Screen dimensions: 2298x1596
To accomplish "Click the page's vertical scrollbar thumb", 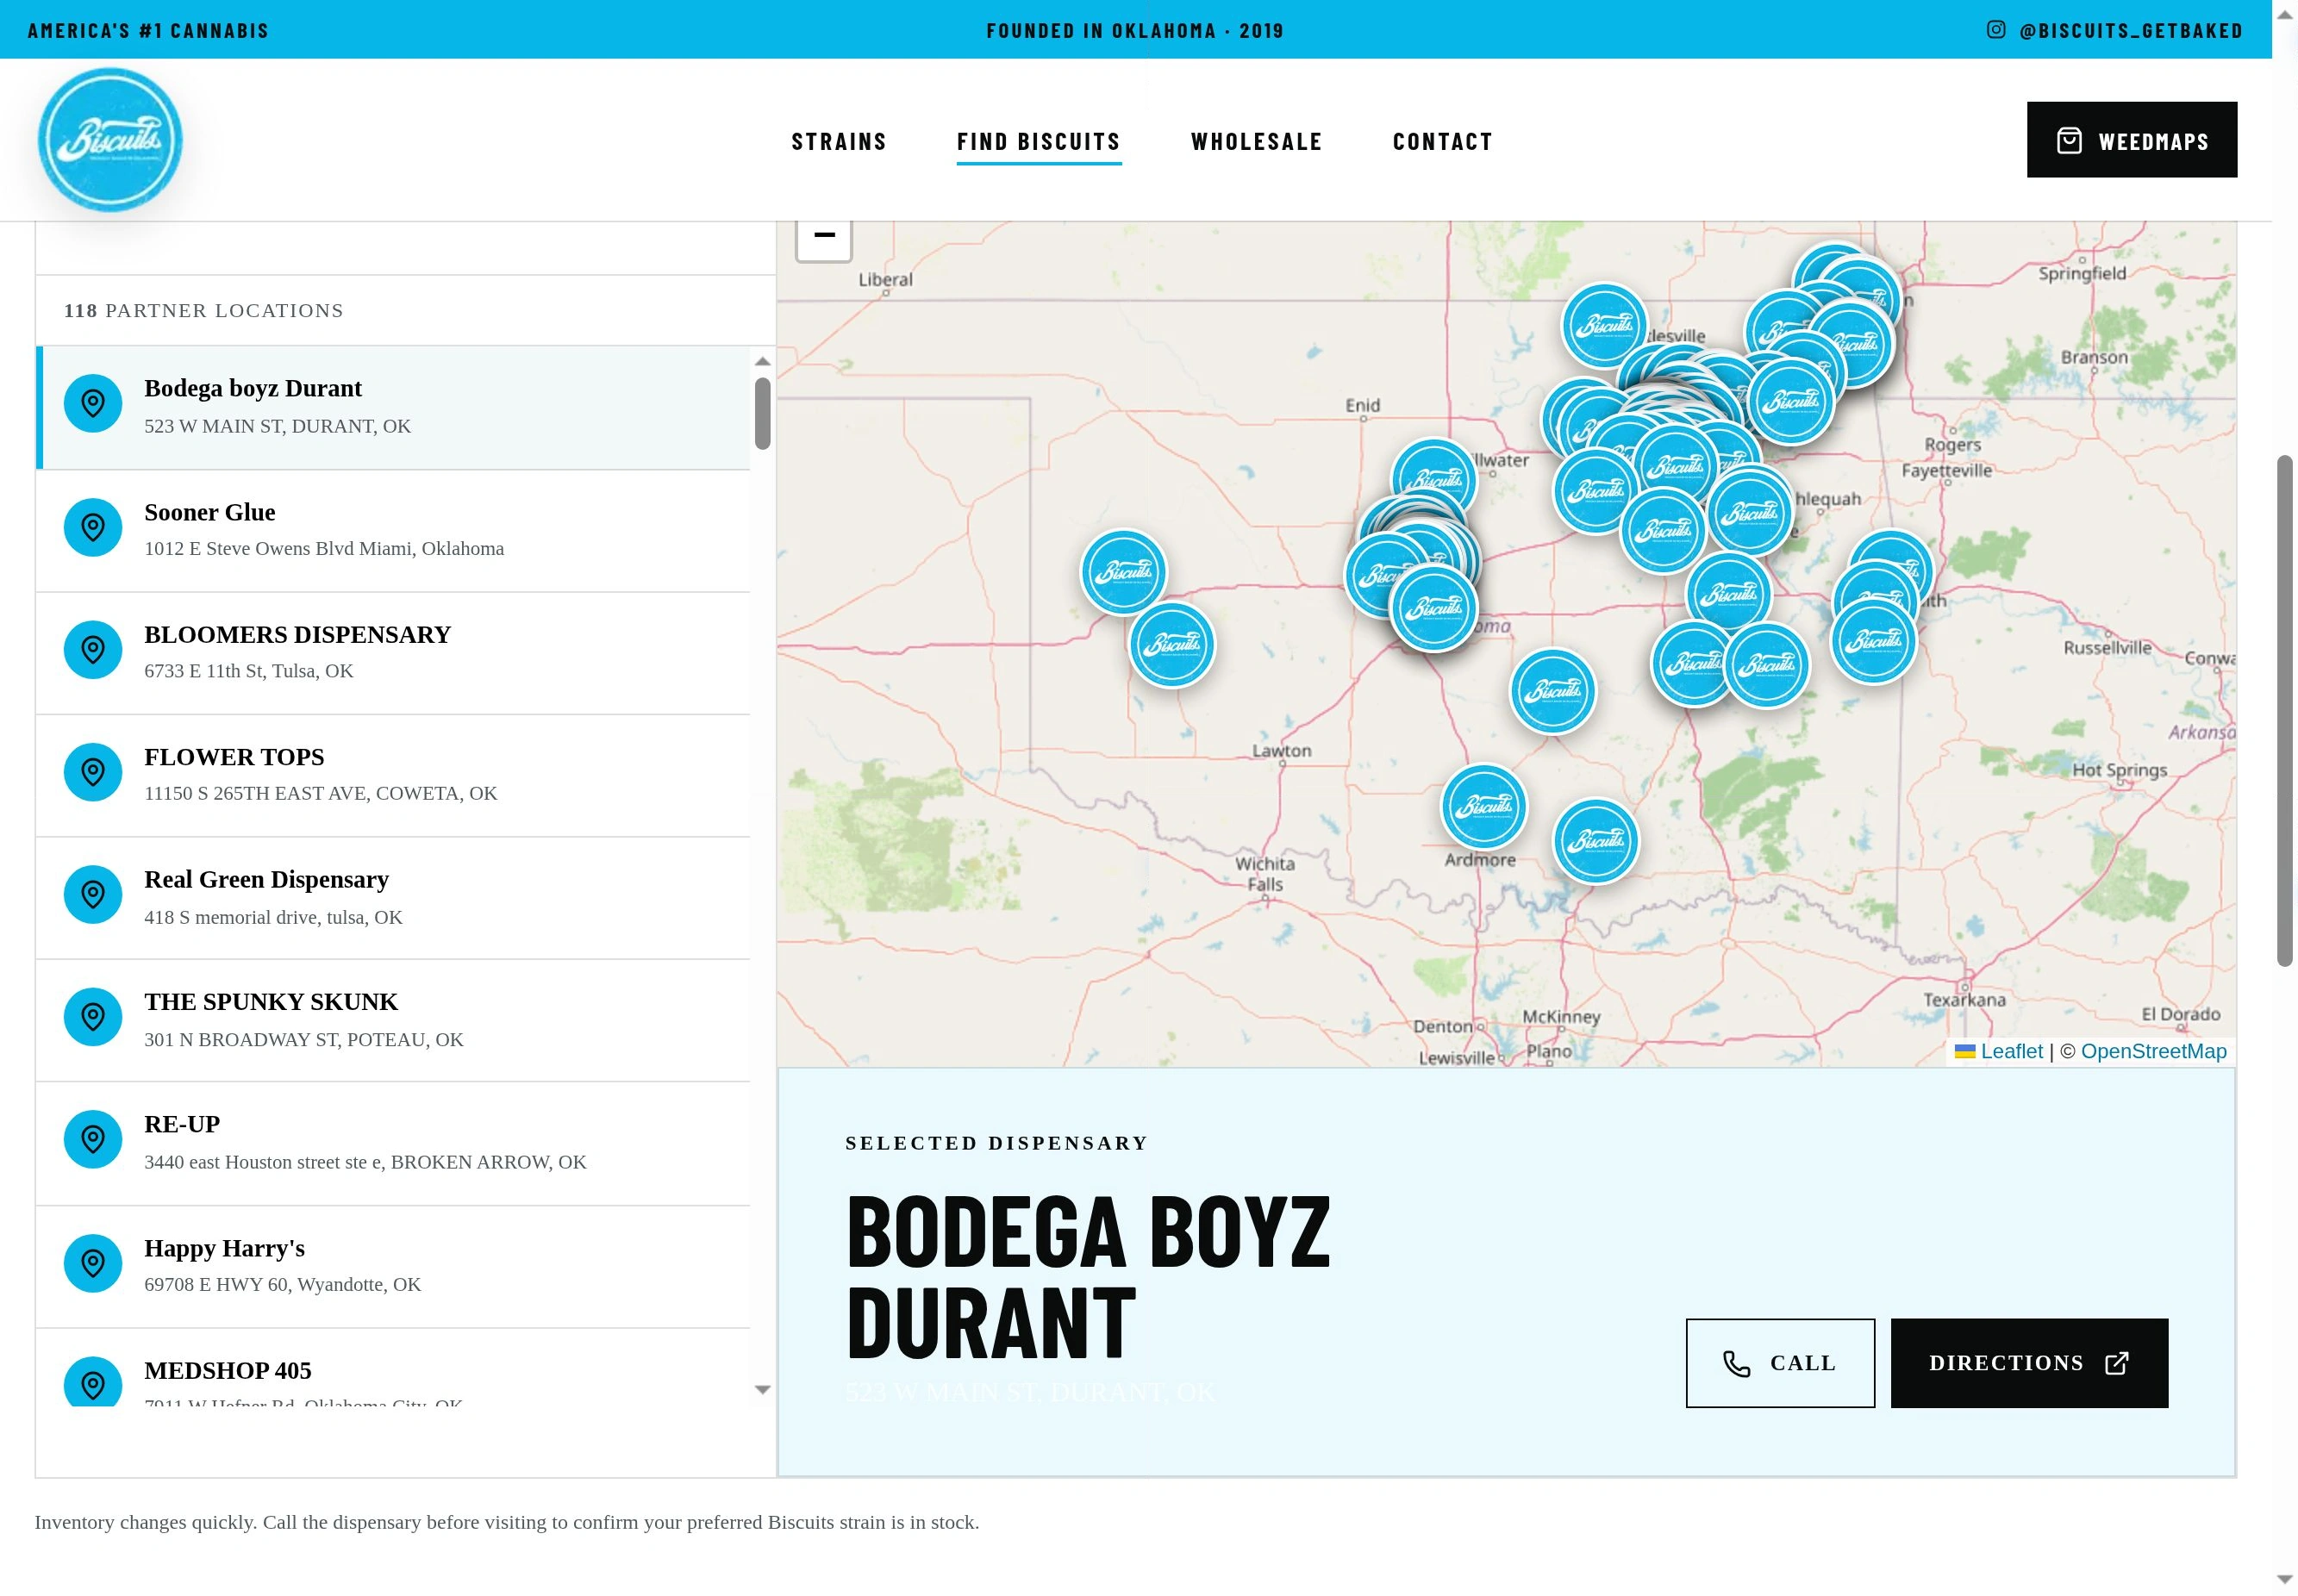I will pyautogui.click(x=2285, y=710).
